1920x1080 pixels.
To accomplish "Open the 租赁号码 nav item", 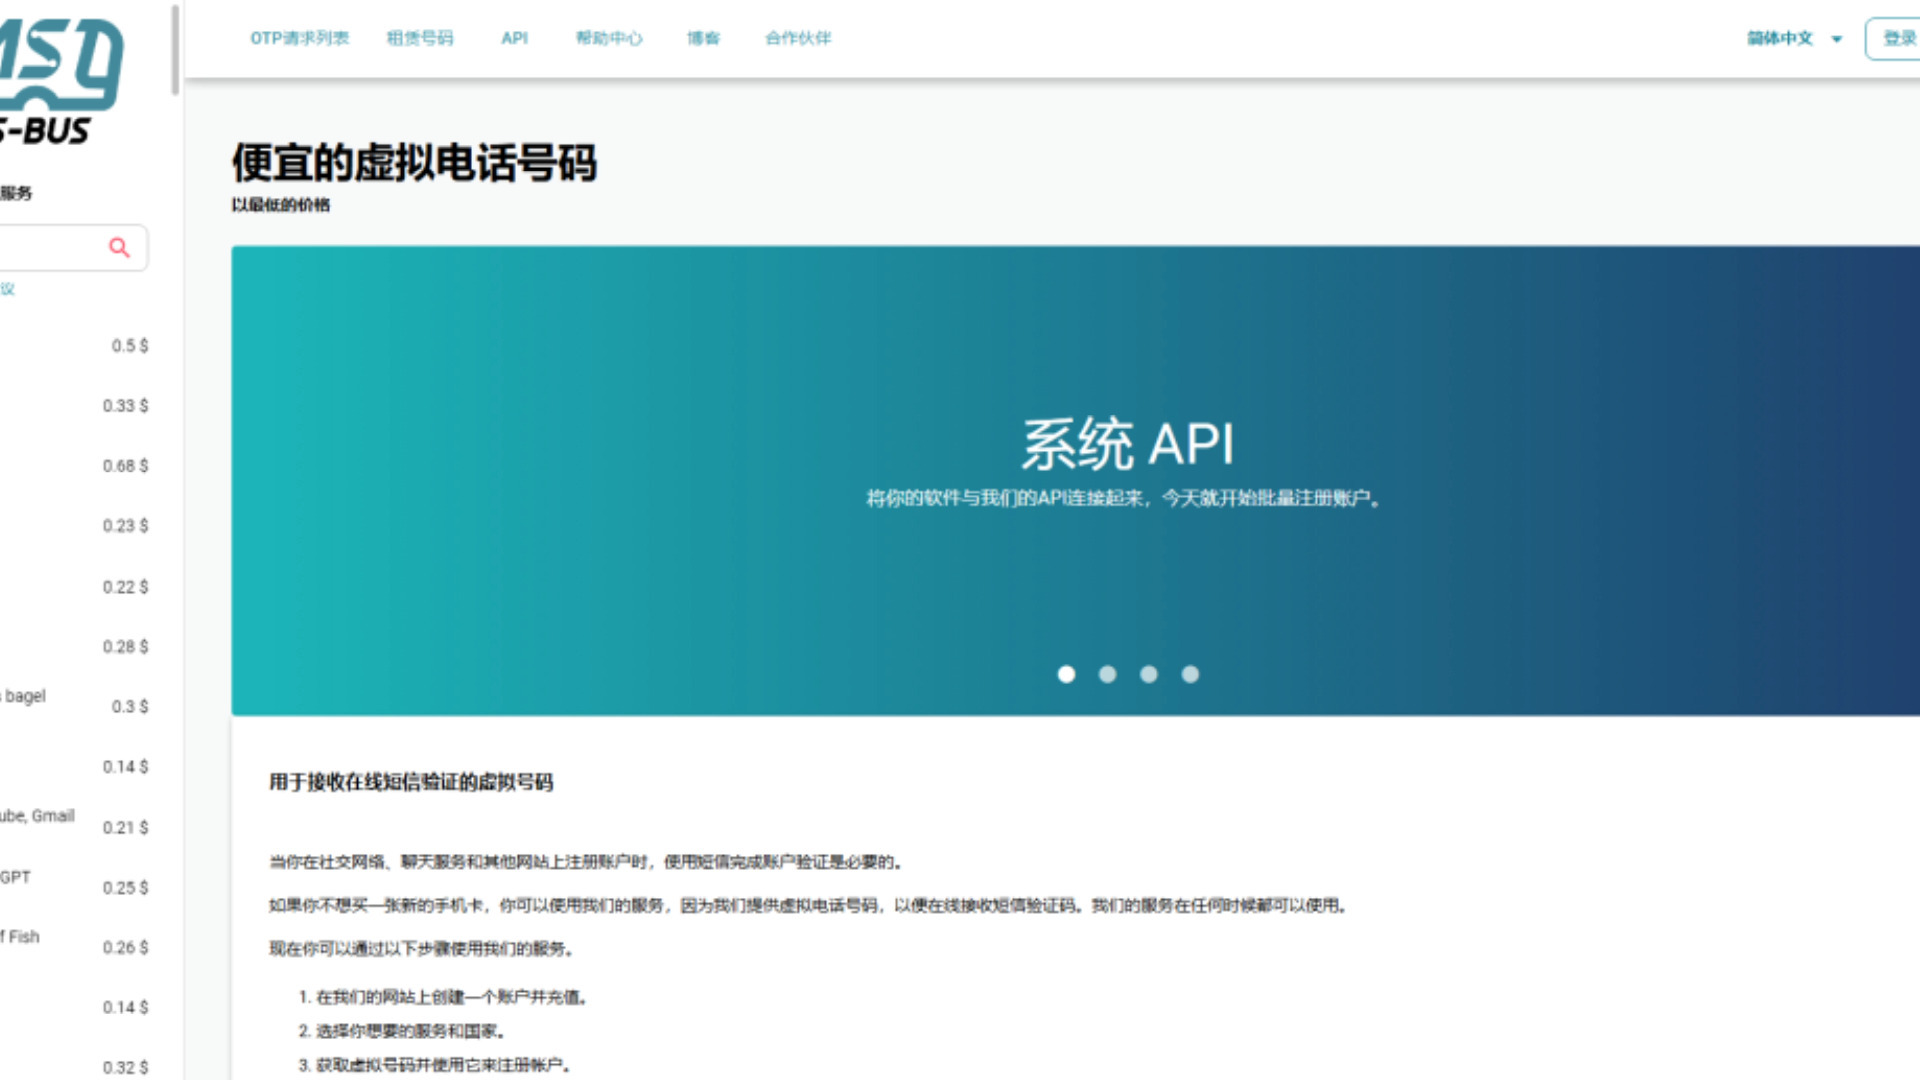I will click(x=420, y=38).
